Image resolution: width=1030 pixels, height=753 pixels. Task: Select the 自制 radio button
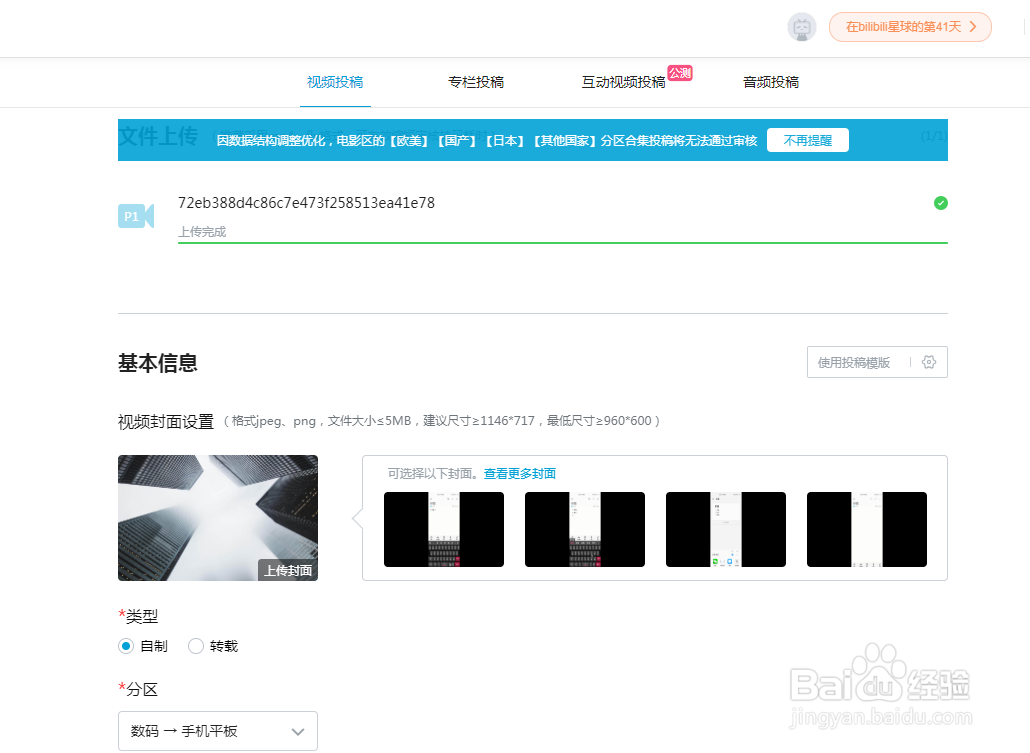[x=126, y=647]
